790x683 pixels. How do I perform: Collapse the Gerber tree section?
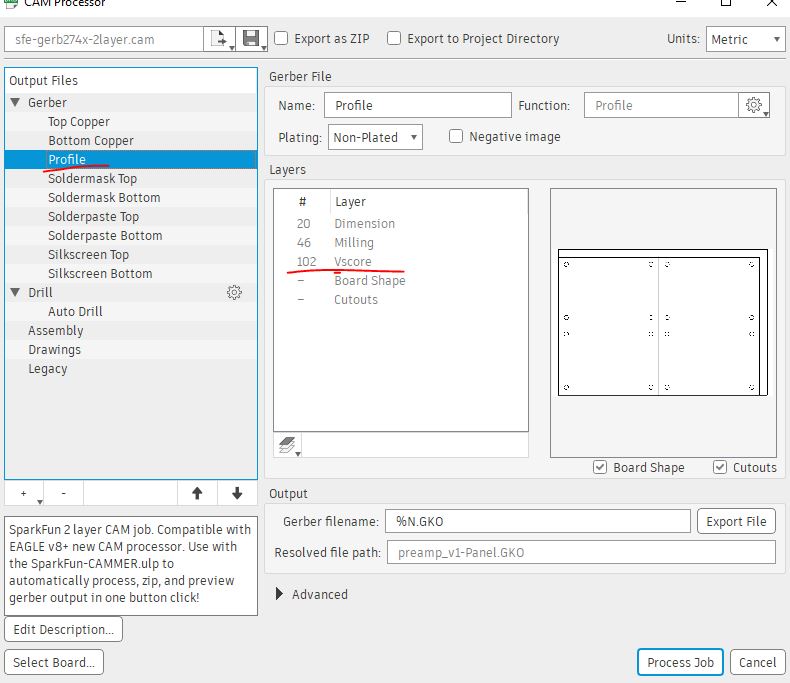pyautogui.click(x=16, y=102)
